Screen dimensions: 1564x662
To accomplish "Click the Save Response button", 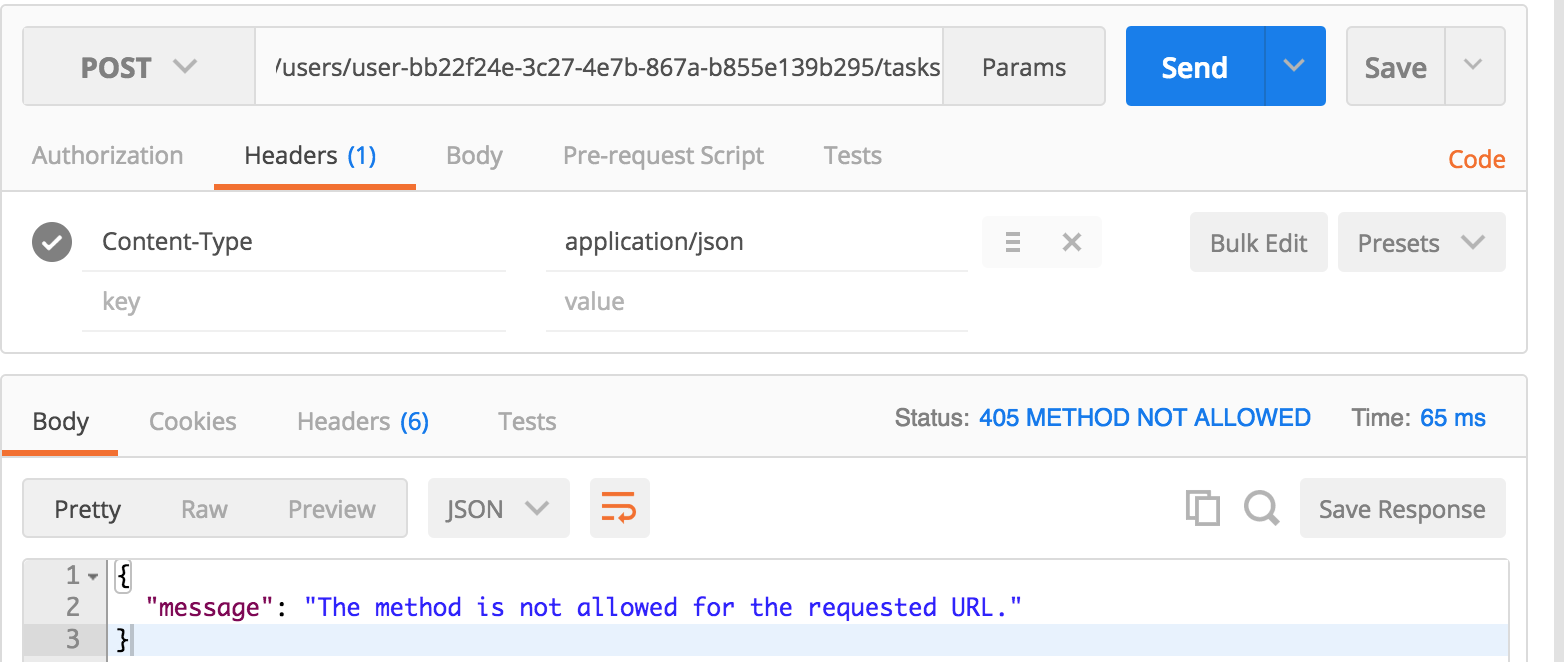I will click(1402, 509).
